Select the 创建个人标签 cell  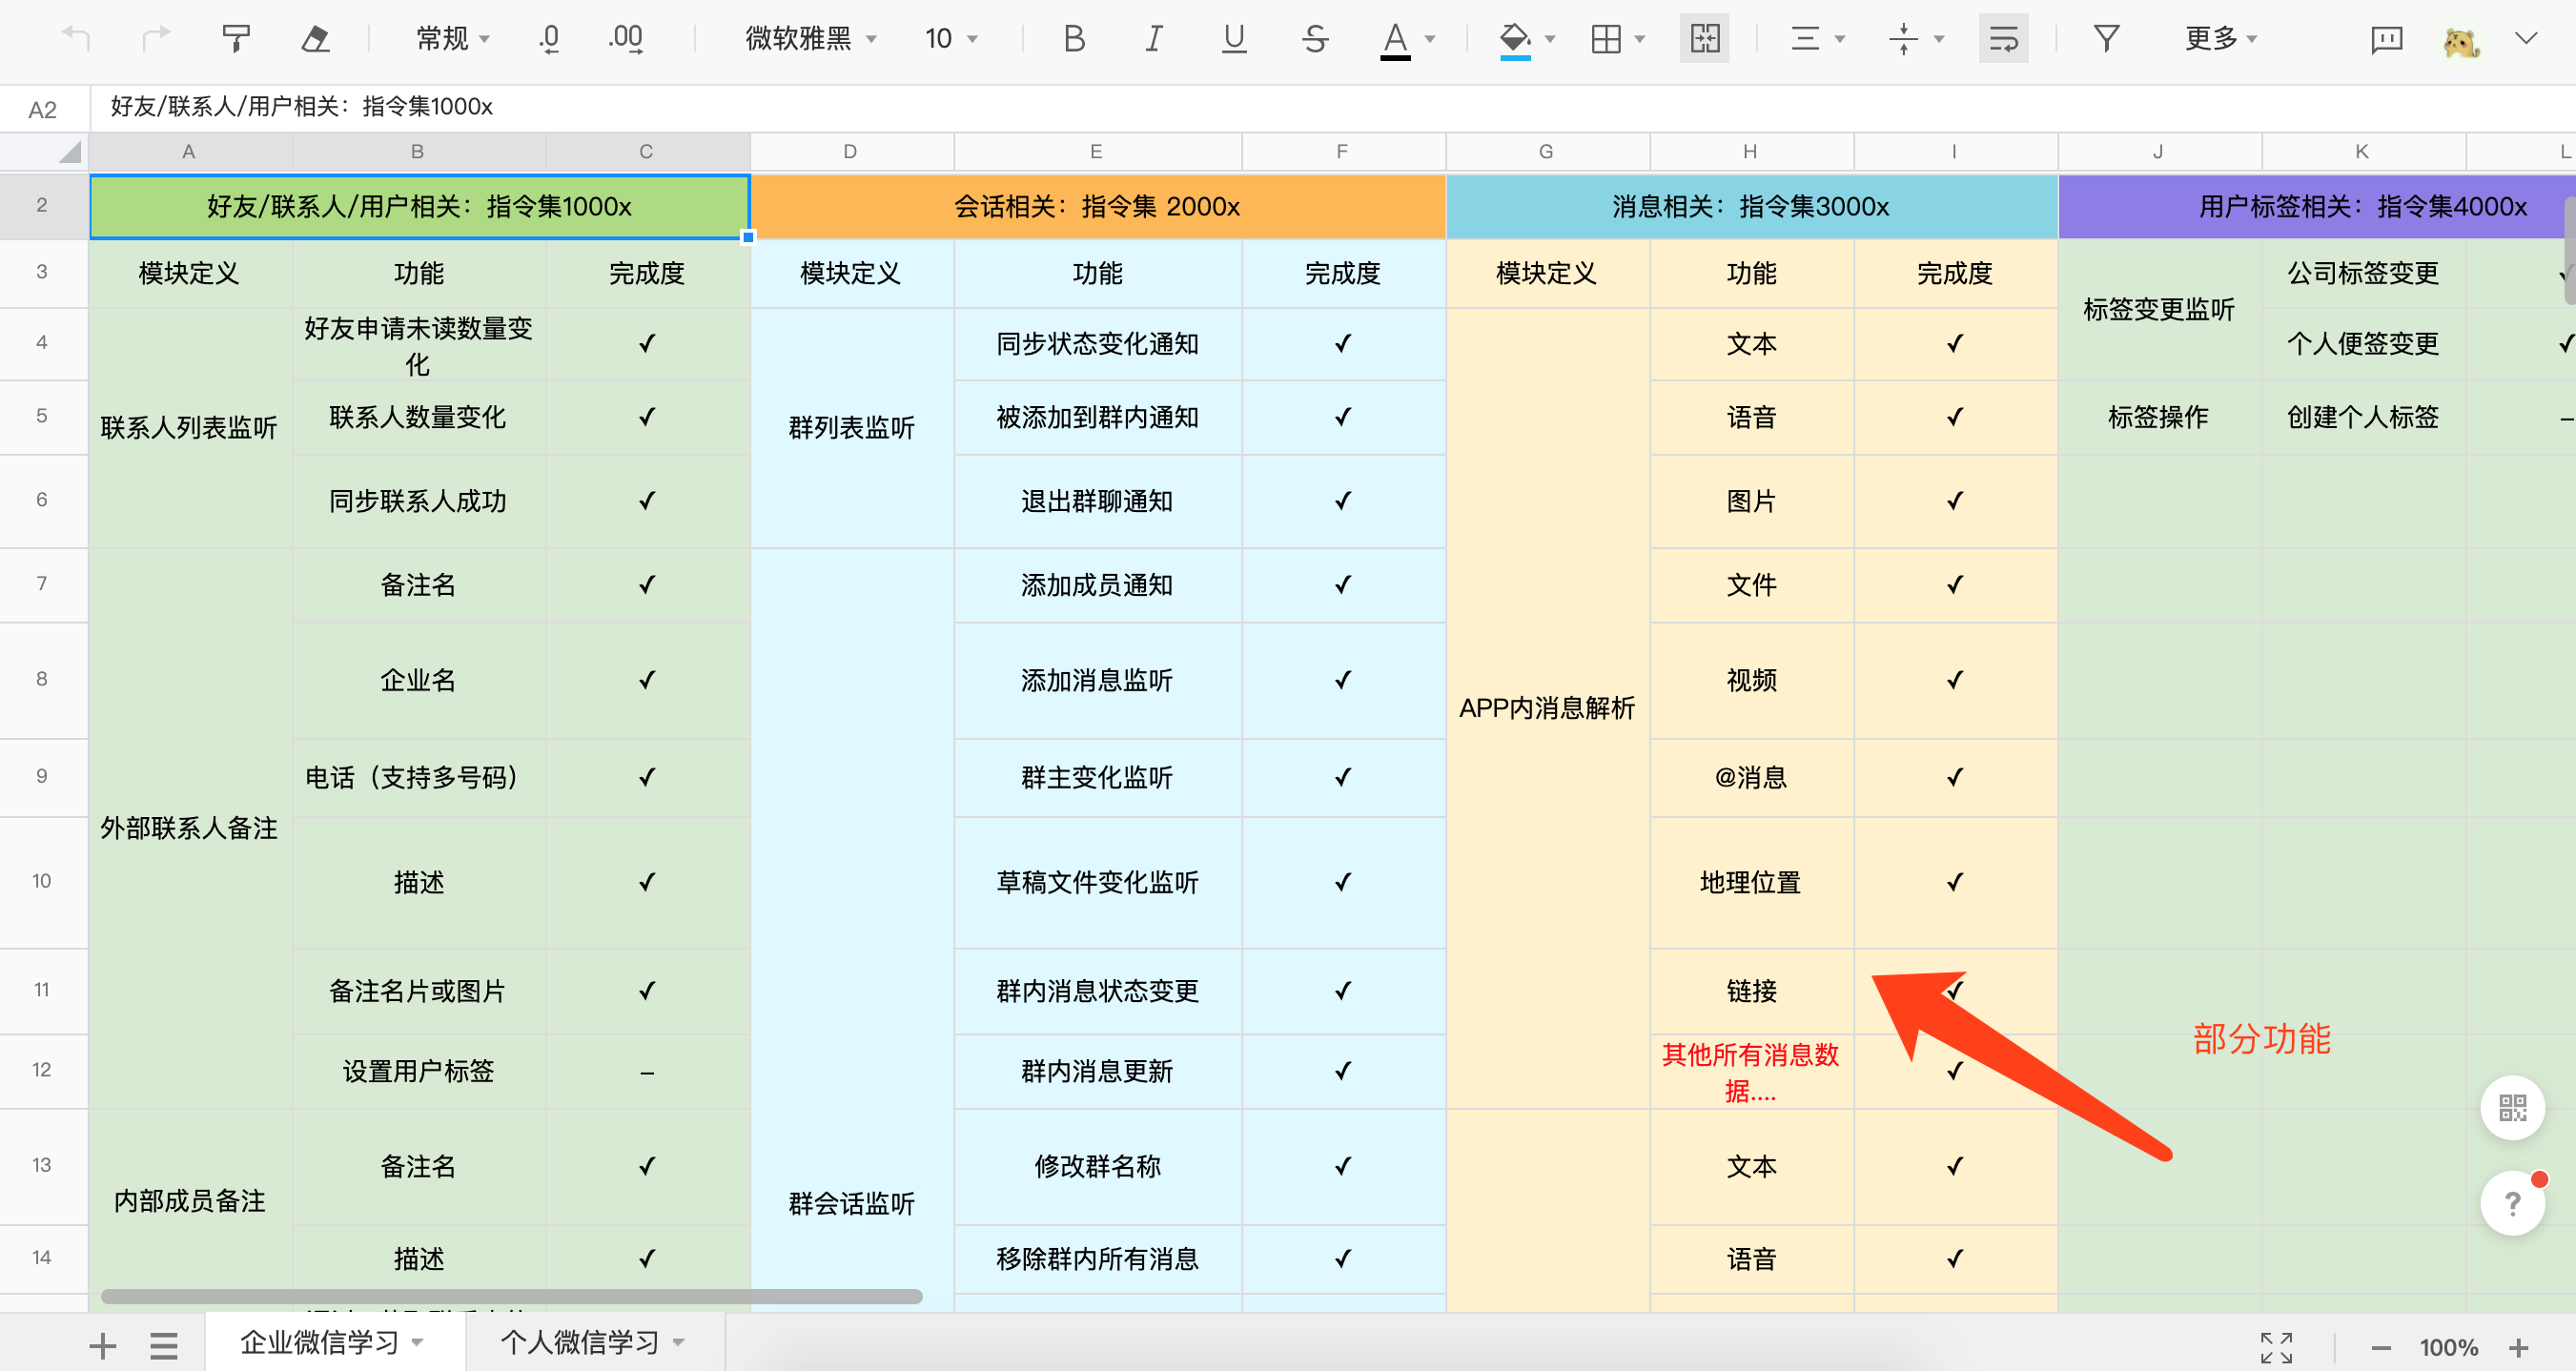[2362, 418]
